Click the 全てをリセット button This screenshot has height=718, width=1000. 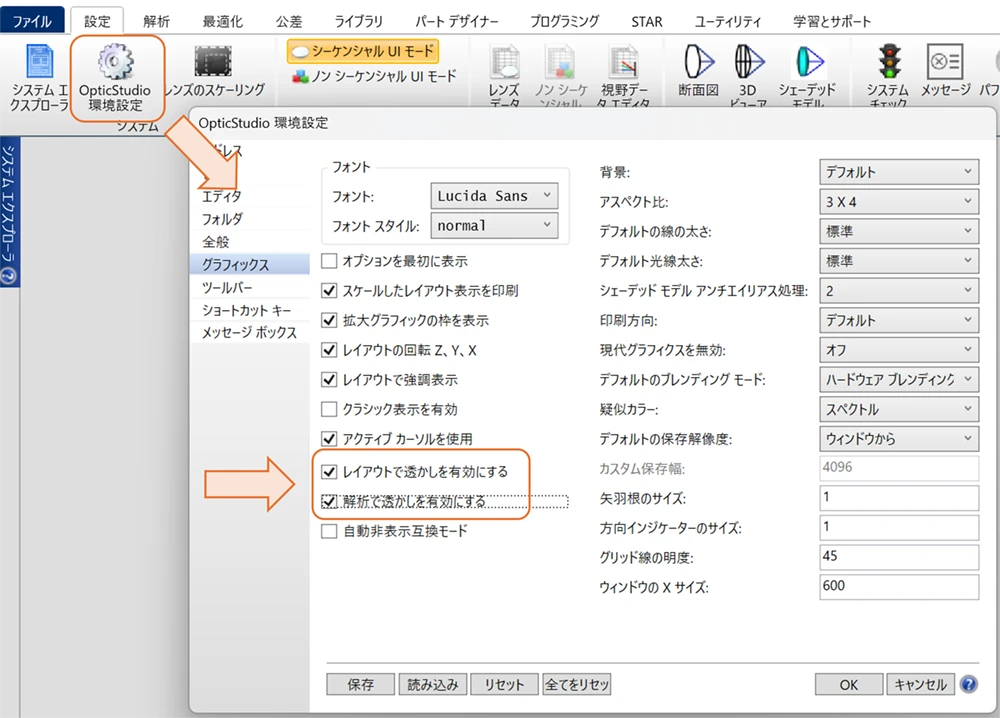tap(577, 684)
